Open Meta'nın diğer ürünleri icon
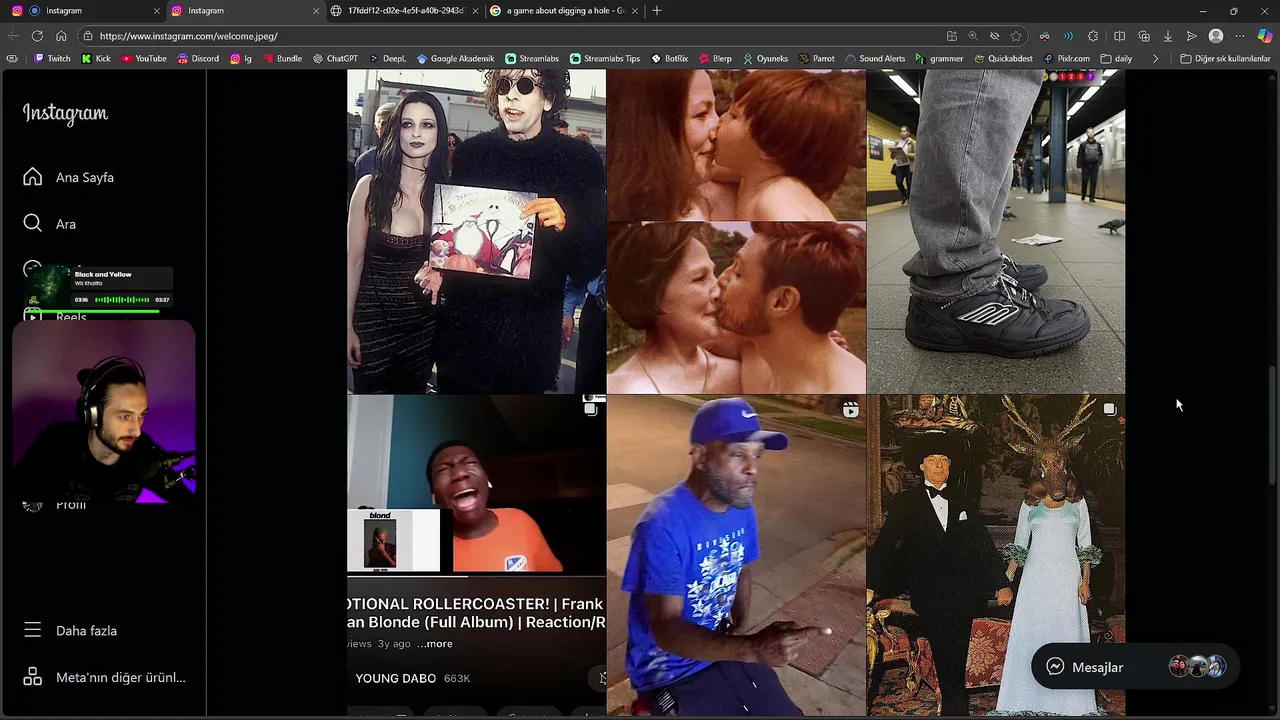1280x720 pixels. point(33,677)
